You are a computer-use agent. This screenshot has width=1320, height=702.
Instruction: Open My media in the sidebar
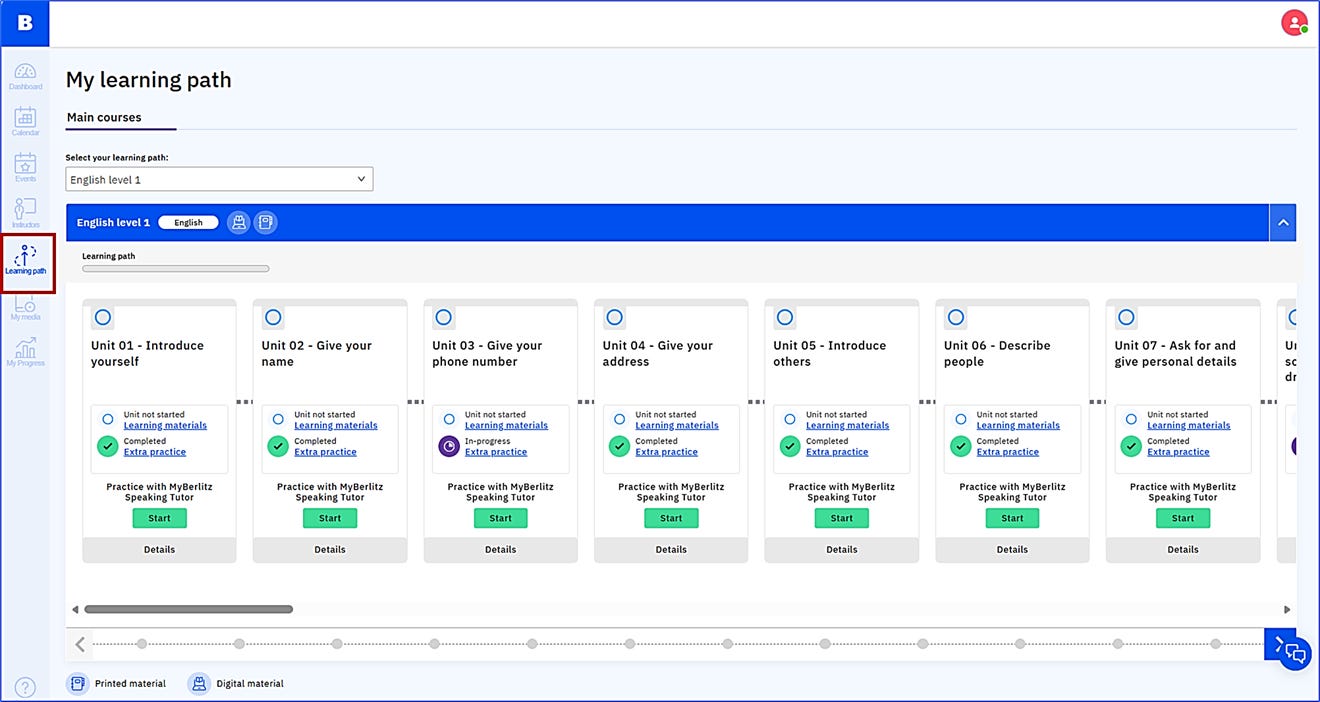pyautogui.click(x=26, y=308)
